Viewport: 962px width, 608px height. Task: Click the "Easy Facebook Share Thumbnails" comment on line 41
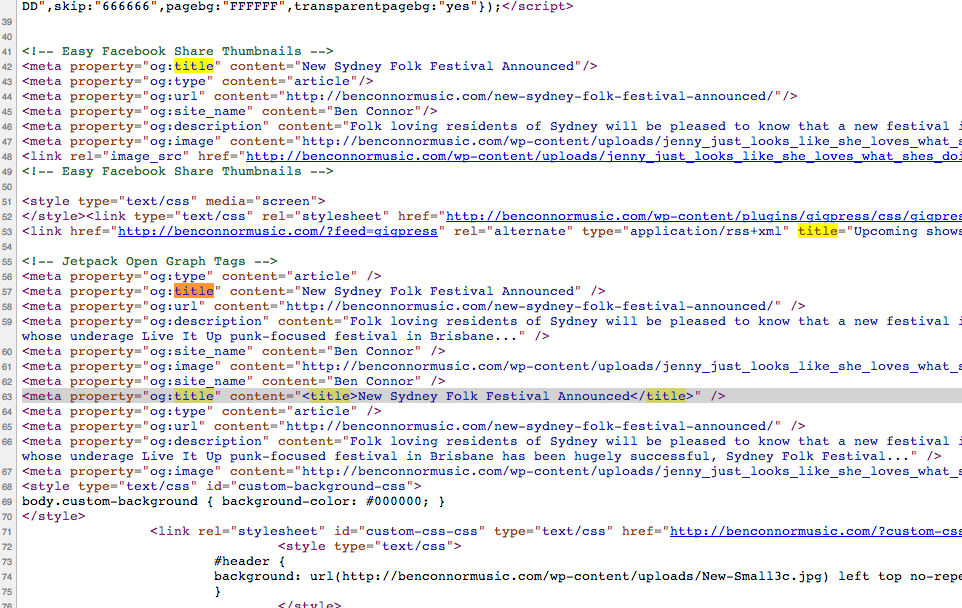[178, 52]
